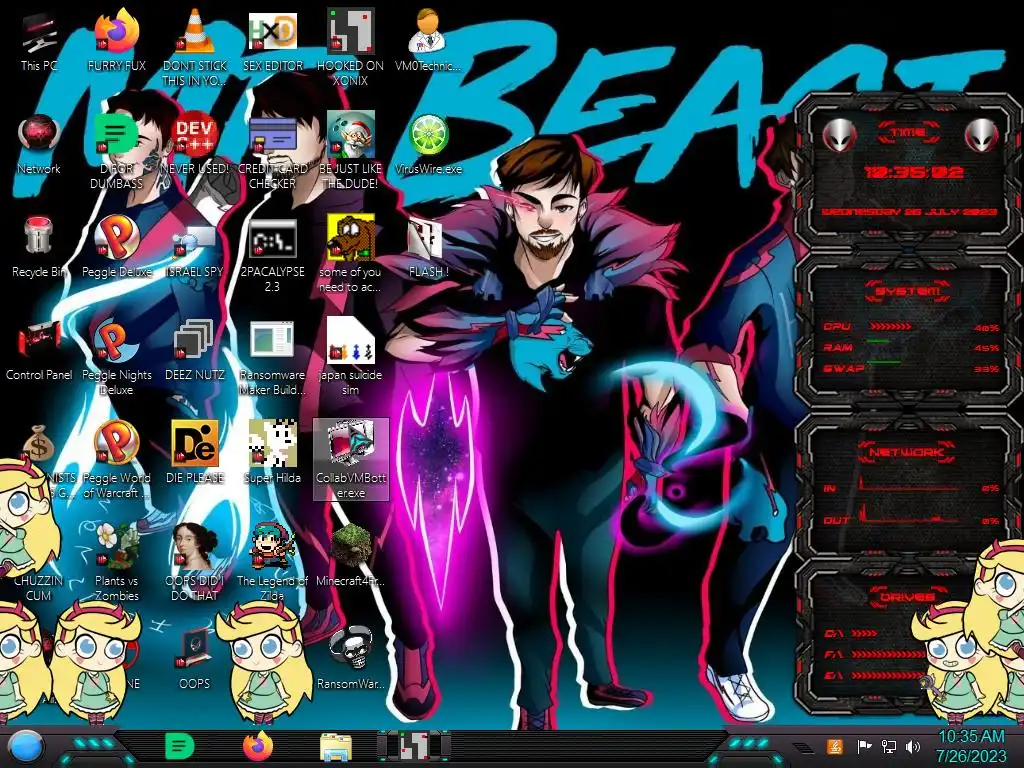
Task: Select the dog icon 'some of you need to ac...'
Action: click(350, 253)
